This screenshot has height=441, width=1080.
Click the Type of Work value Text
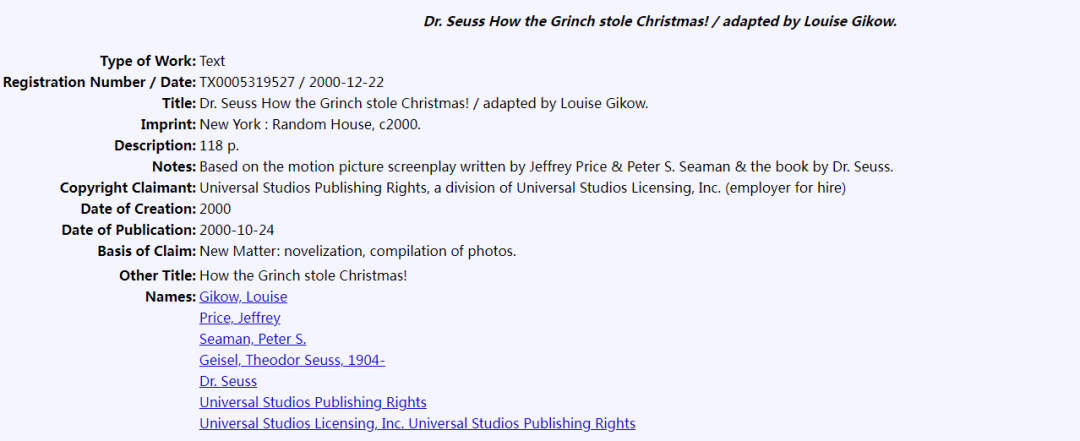pos(212,61)
